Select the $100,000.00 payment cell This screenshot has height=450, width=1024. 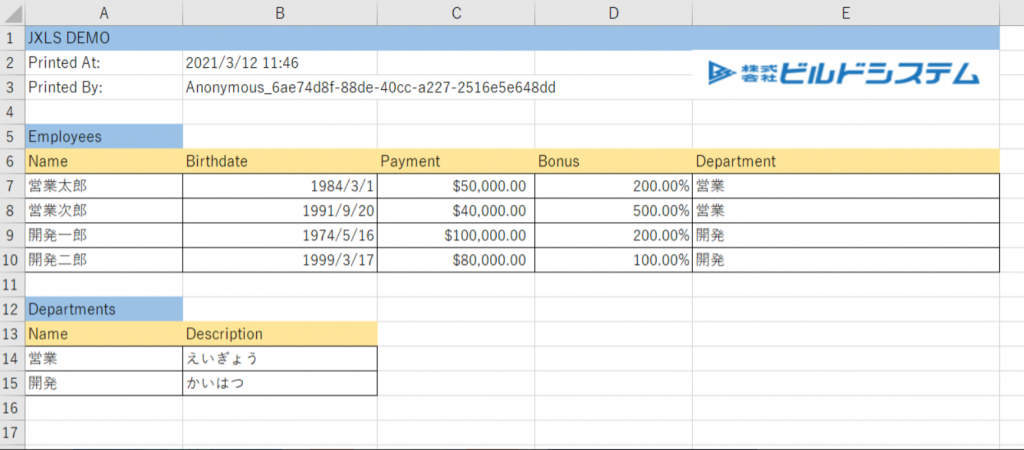(456, 235)
